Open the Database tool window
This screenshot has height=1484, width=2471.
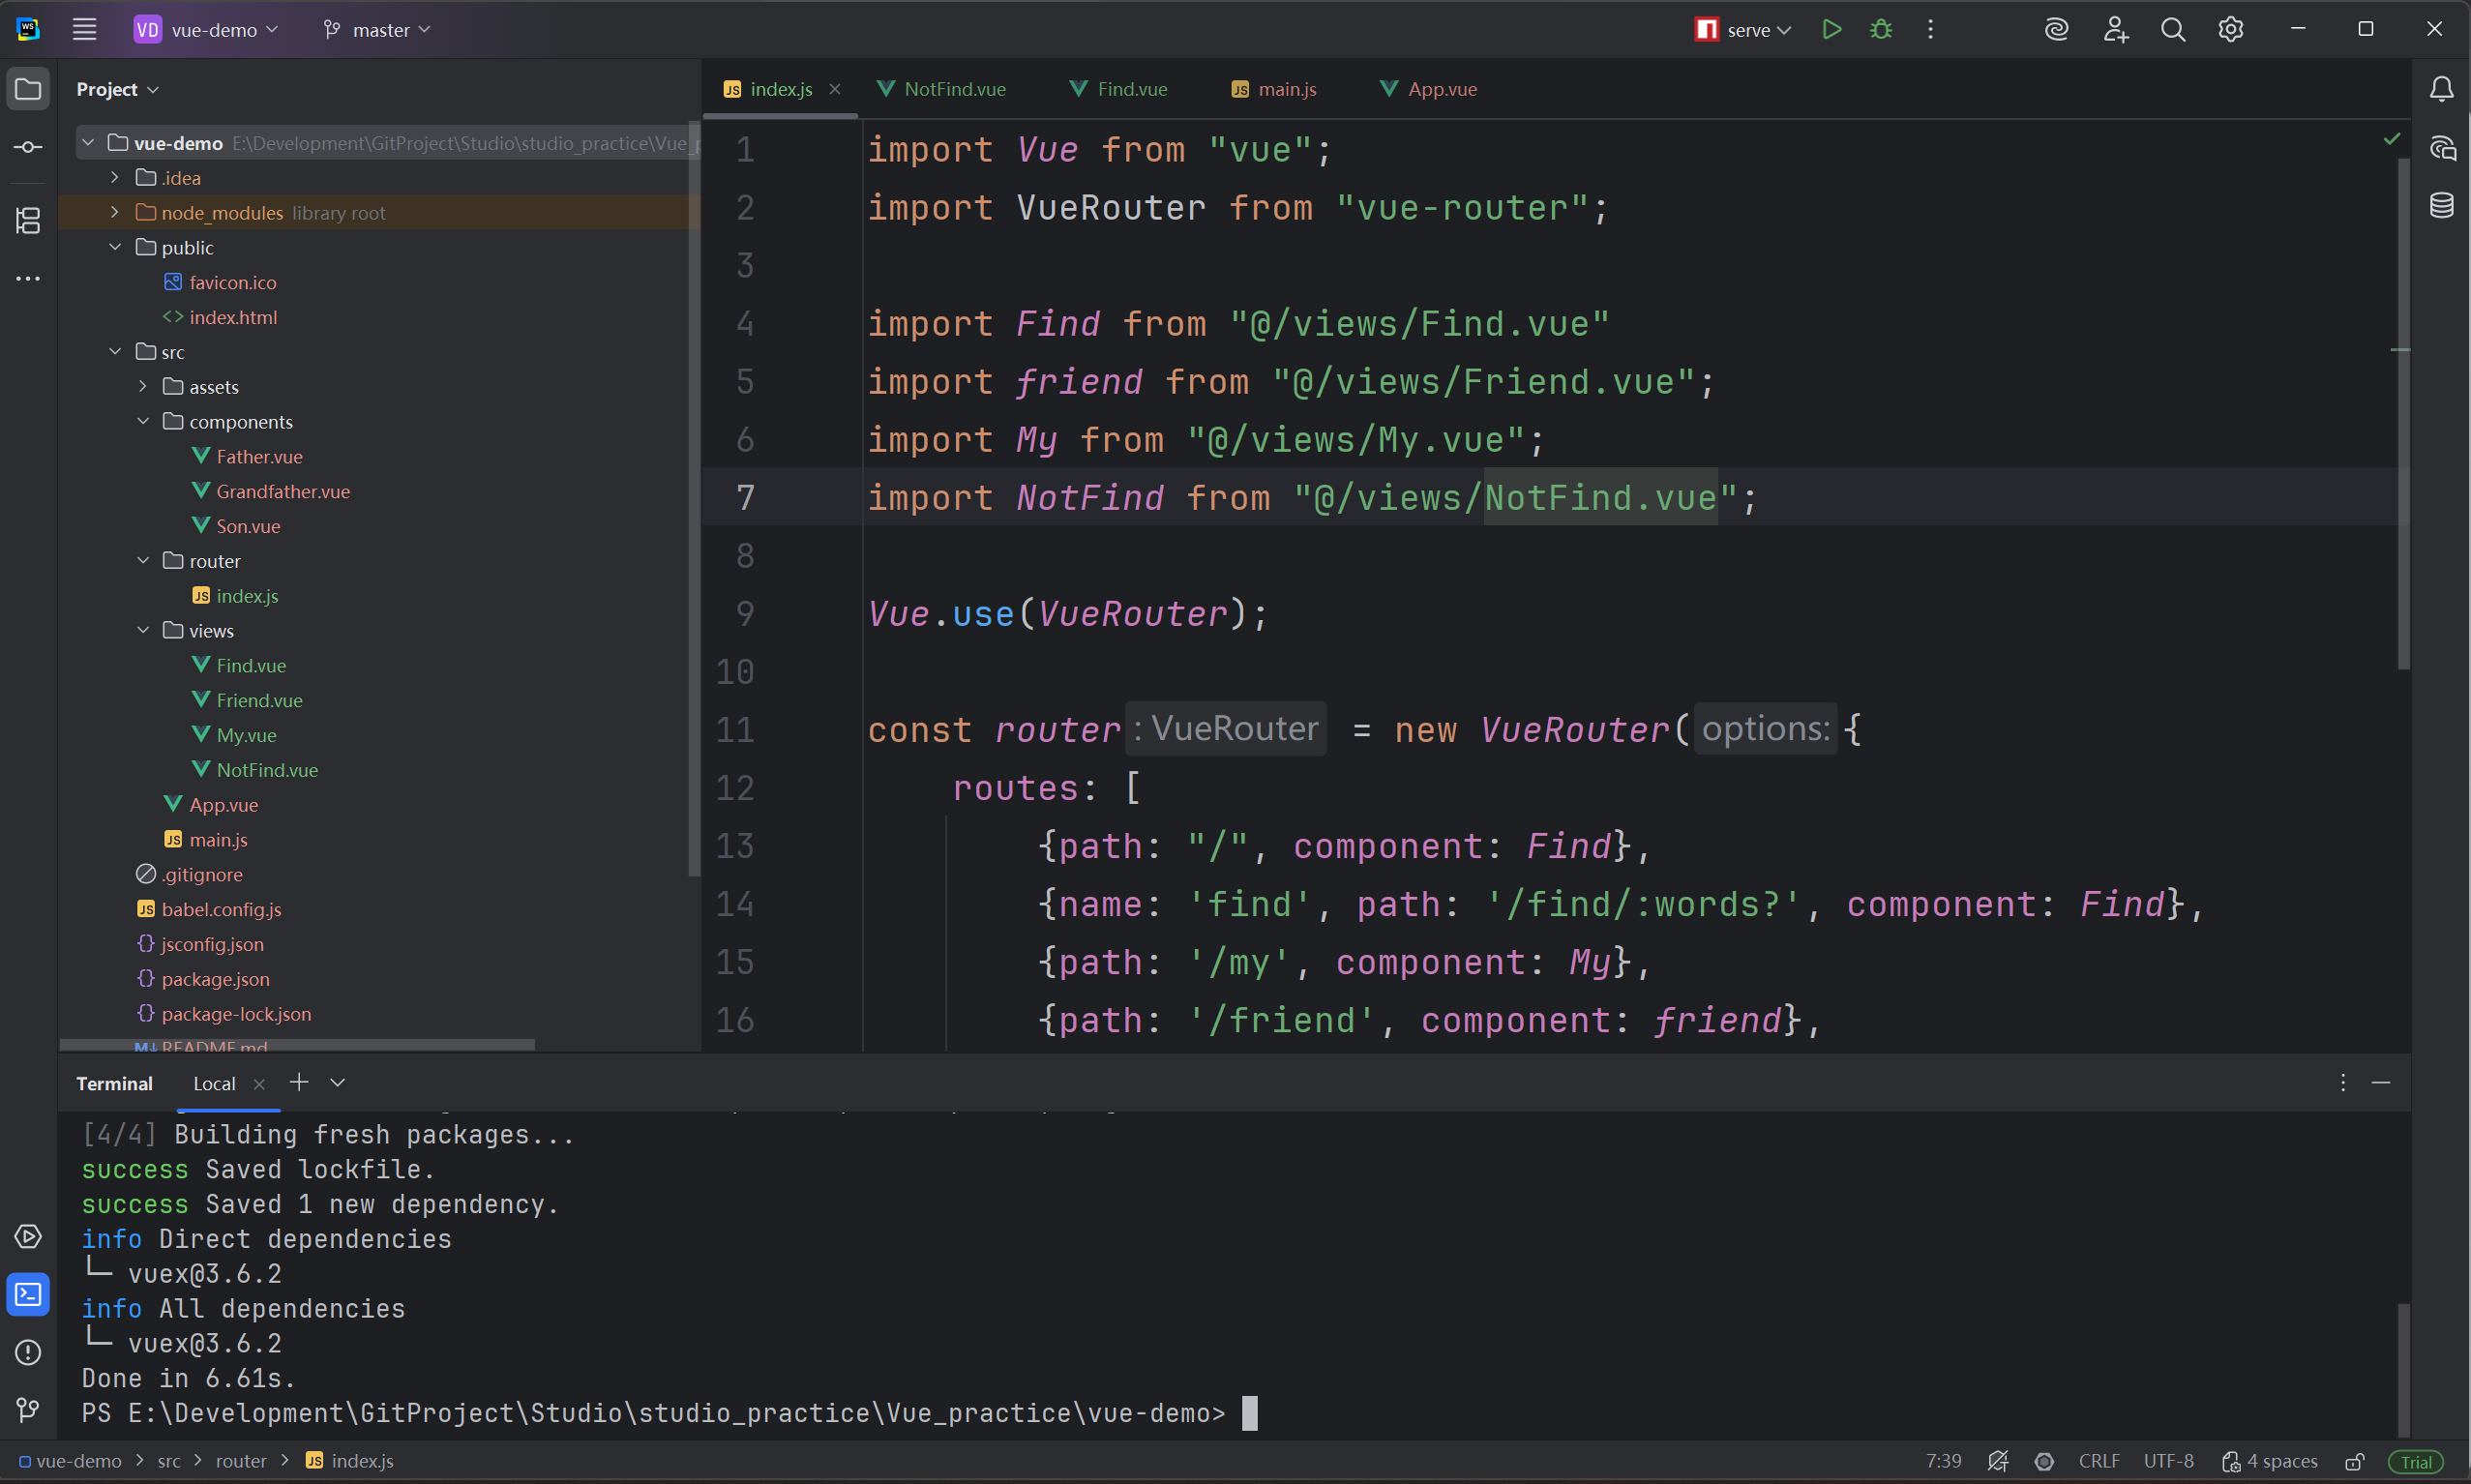click(x=2441, y=206)
